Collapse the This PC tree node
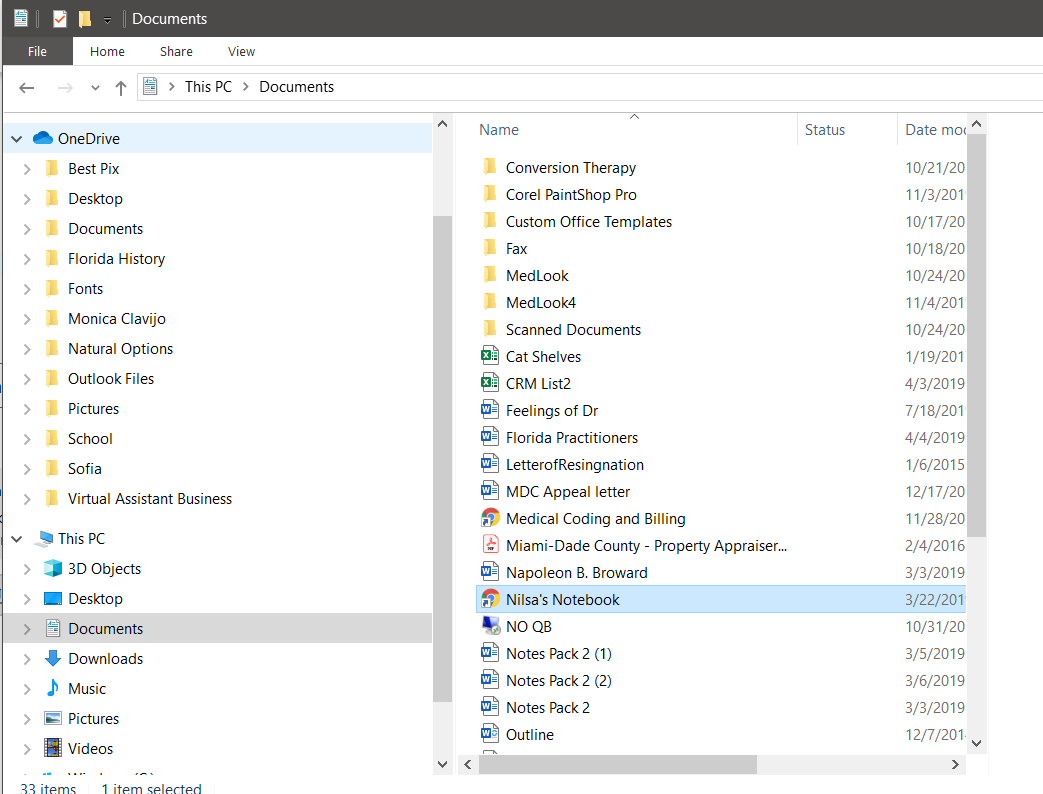Viewport: 1043px width, 794px height. point(17,539)
